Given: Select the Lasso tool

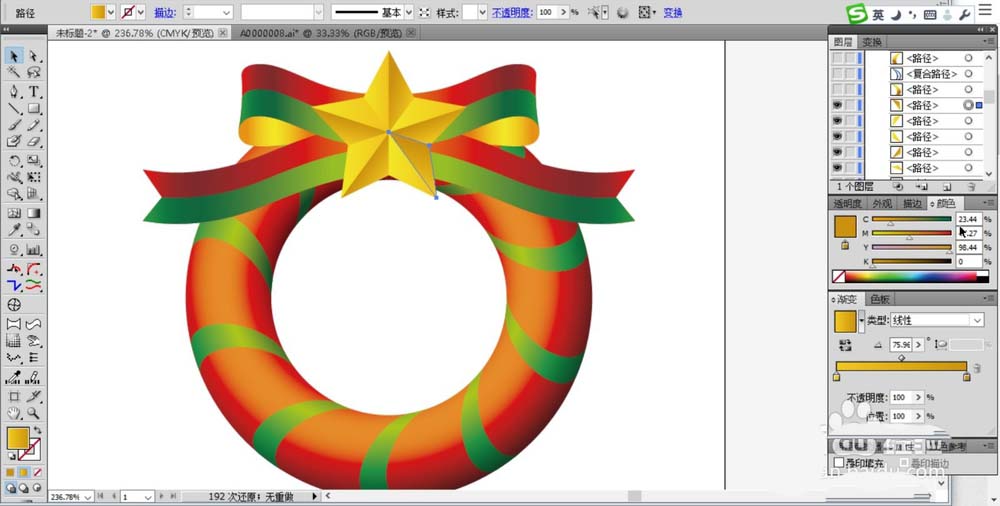Looking at the screenshot, I should (34, 73).
